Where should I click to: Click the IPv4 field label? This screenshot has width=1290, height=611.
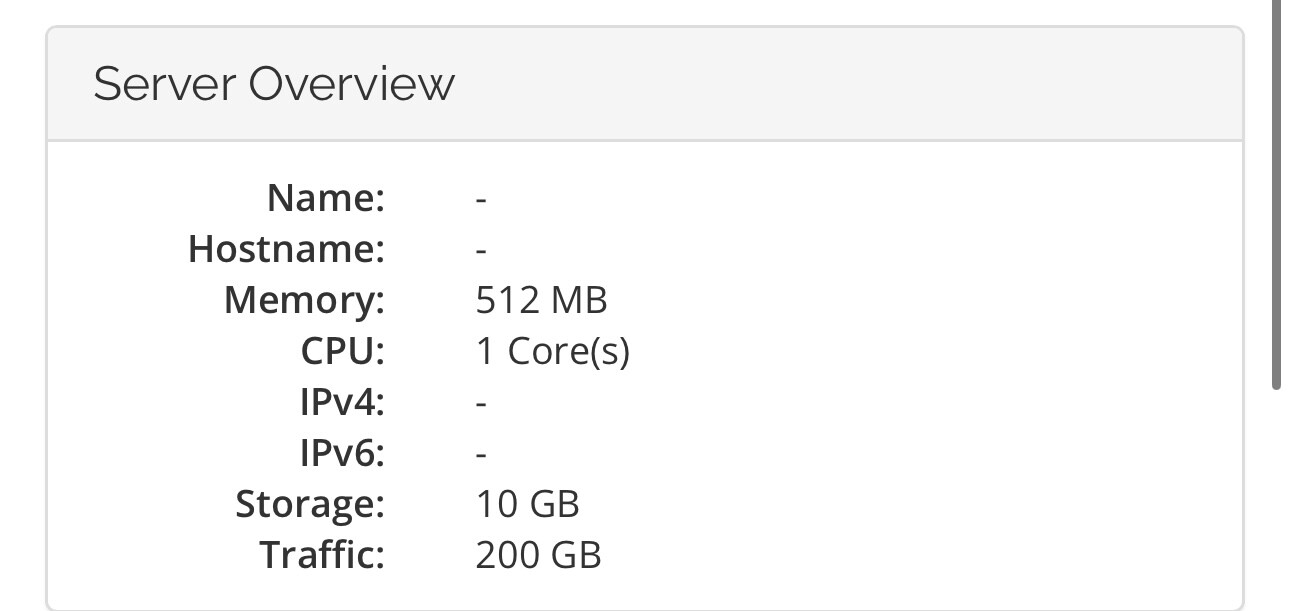342,403
